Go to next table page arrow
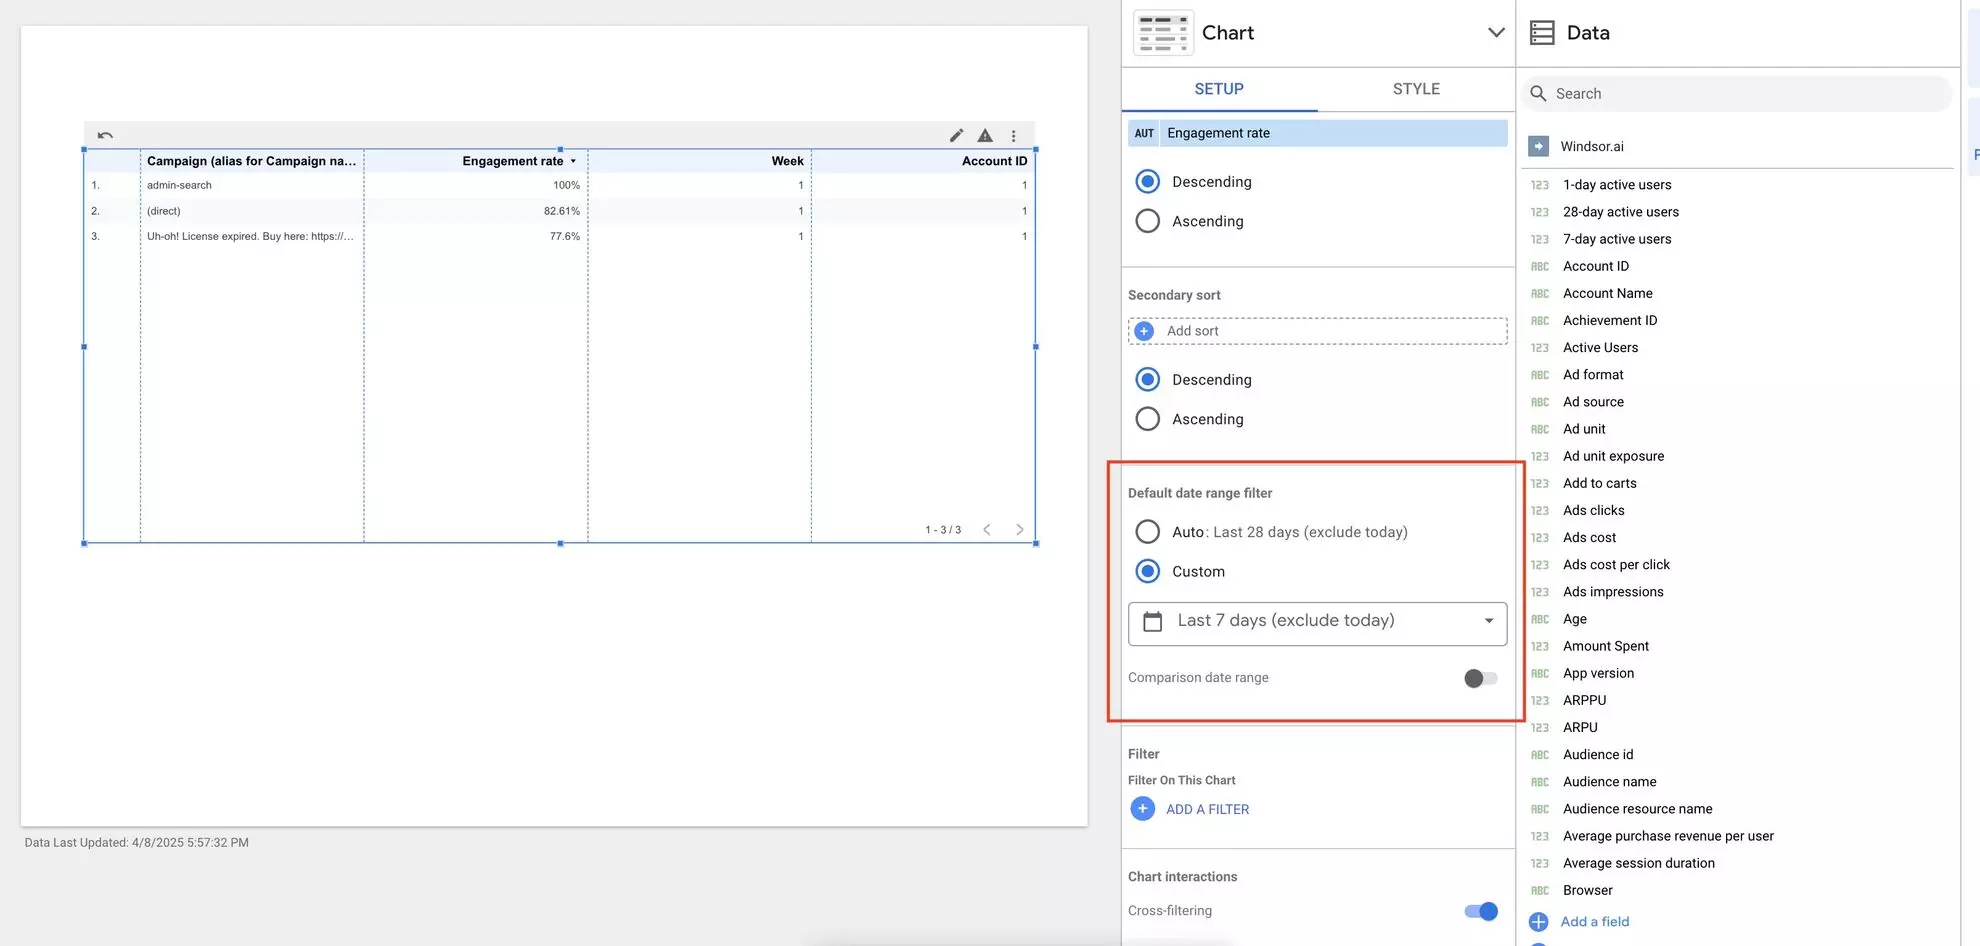Viewport: 1980px width, 946px height. click(x=1020, y=530)
